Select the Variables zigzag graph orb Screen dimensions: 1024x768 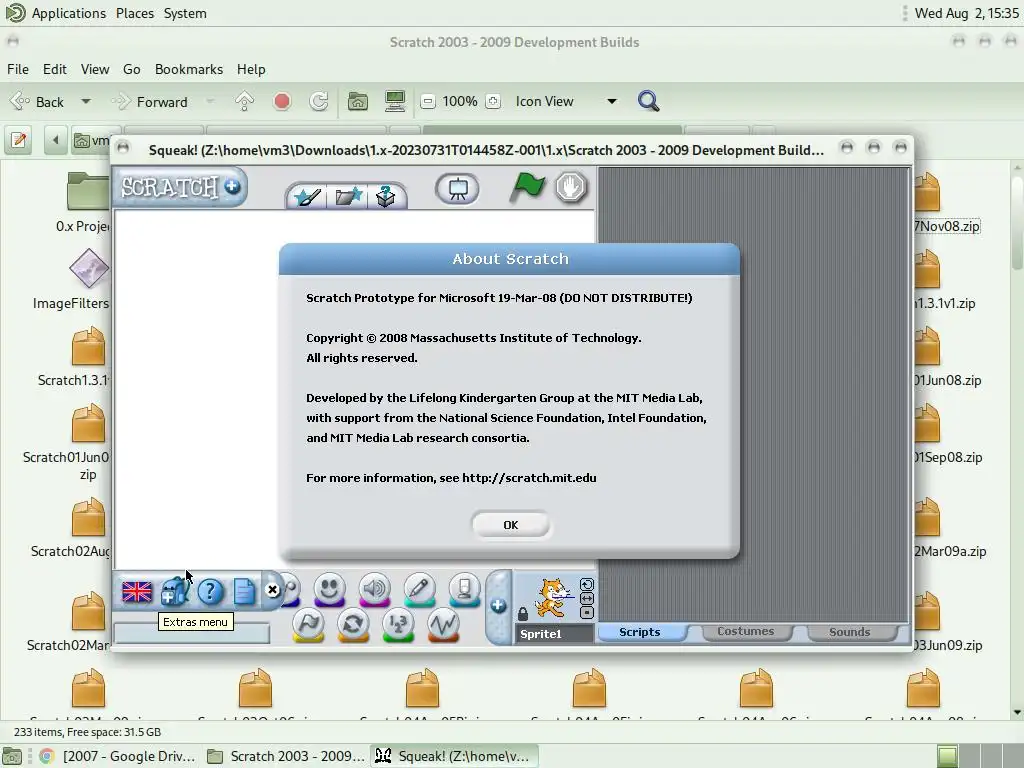click(443, 625)
